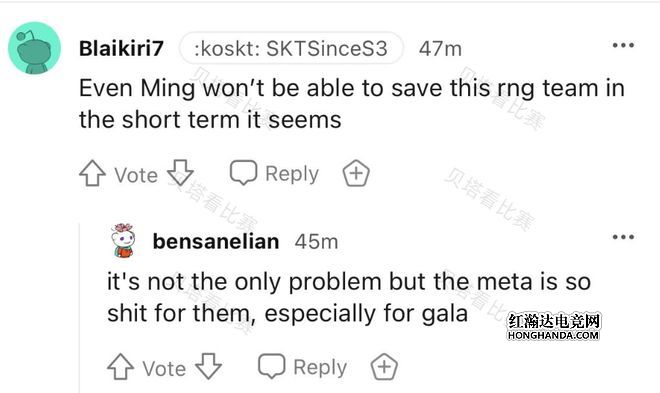
Task: Click the 47m comment timestamp
Action: coord(440,49)
